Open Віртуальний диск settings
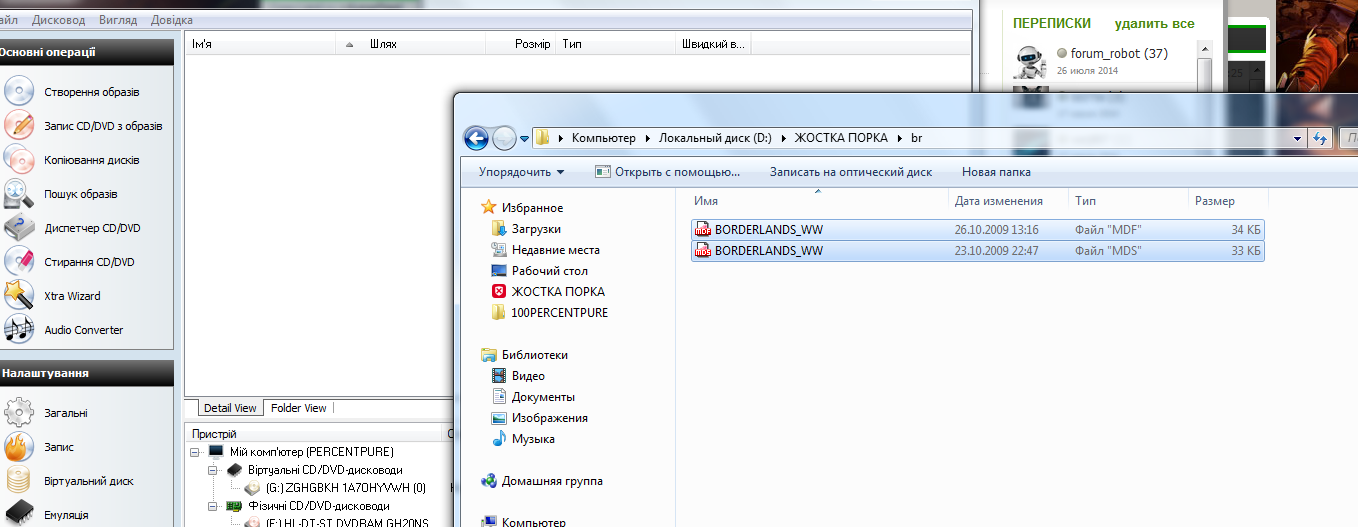 89,481
